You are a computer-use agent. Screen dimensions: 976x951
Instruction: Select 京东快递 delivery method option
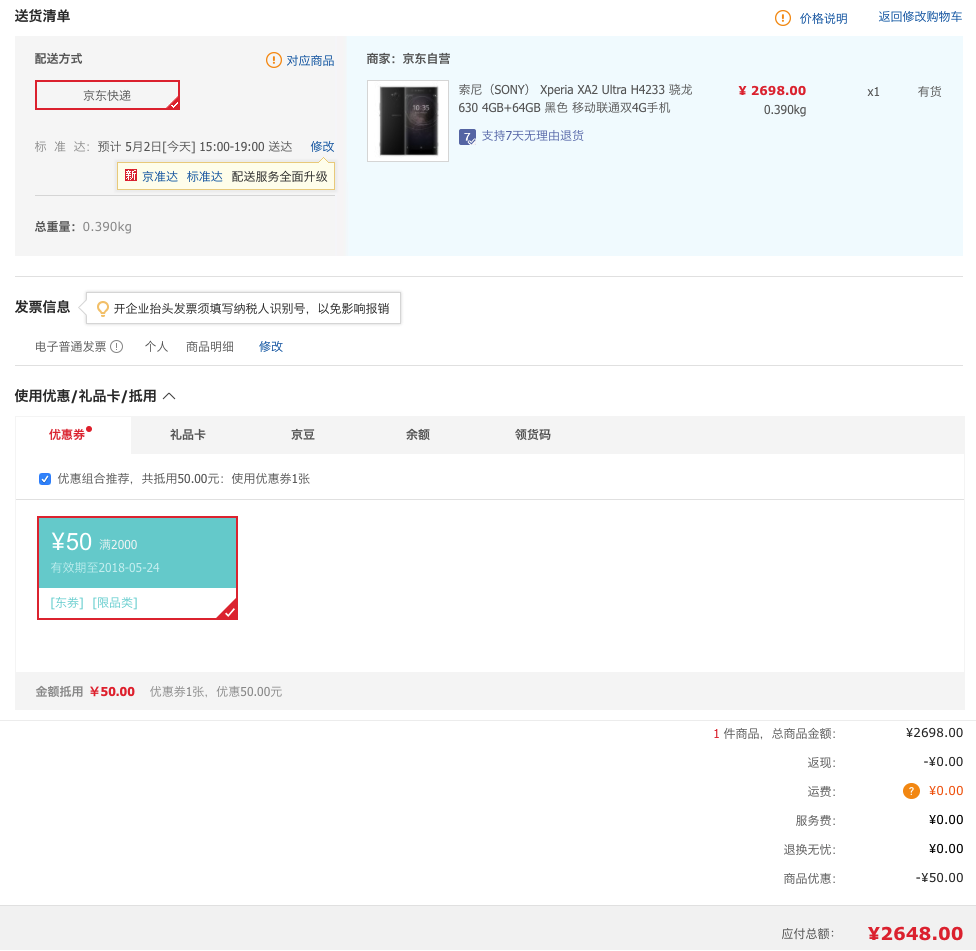[107, 95]
